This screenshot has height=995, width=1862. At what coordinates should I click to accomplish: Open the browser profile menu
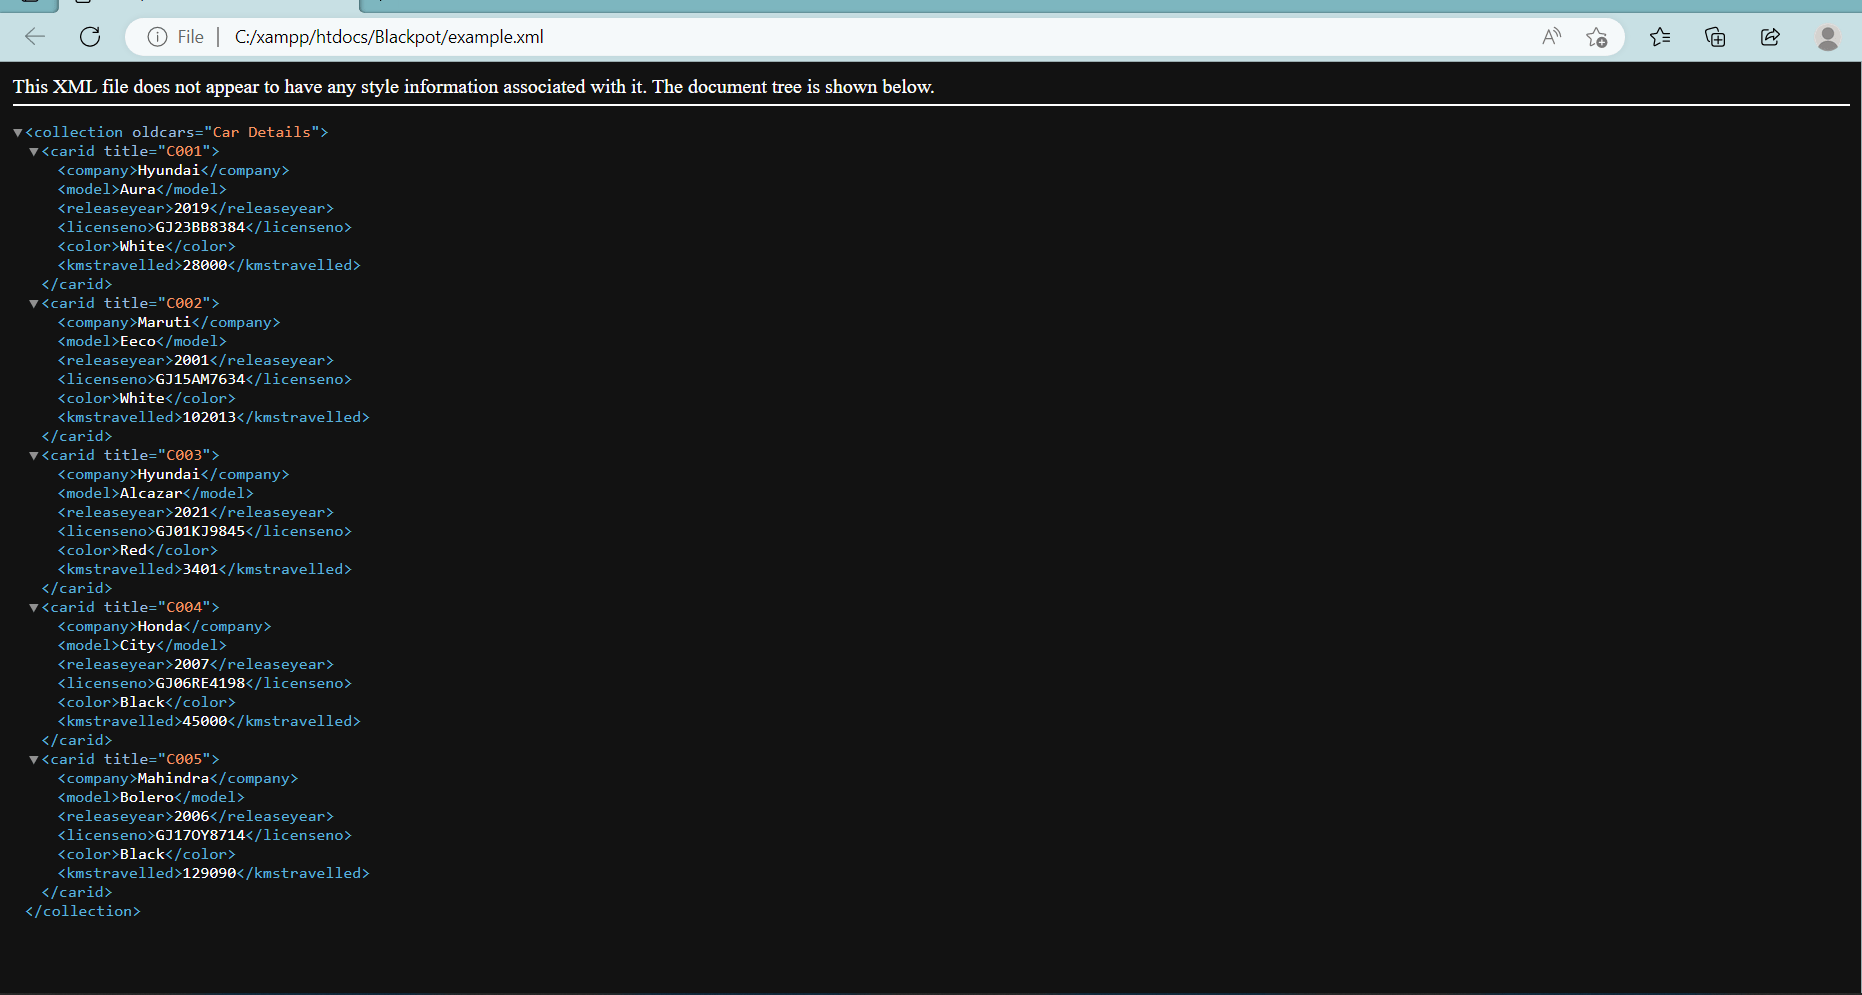point(1827,37)
